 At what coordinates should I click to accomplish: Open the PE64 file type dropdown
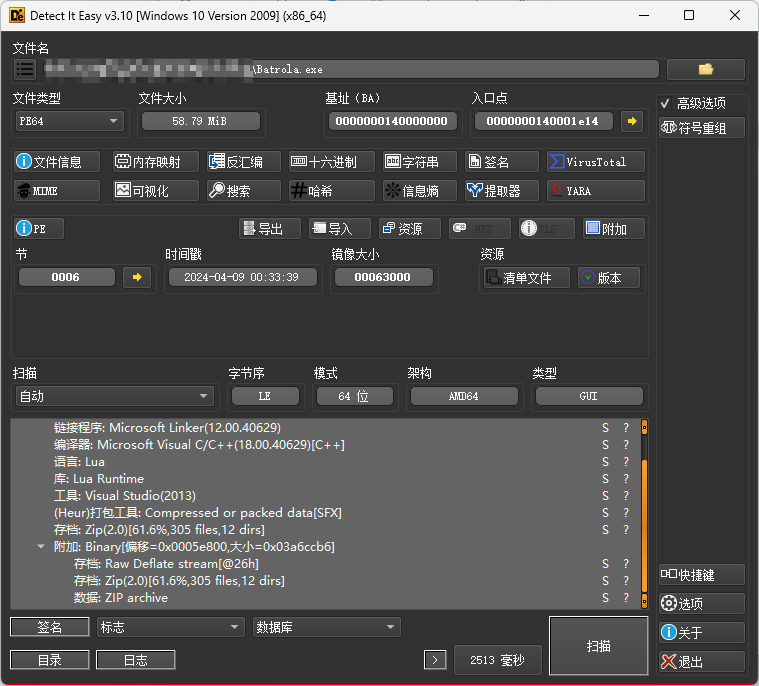[68, 121]
